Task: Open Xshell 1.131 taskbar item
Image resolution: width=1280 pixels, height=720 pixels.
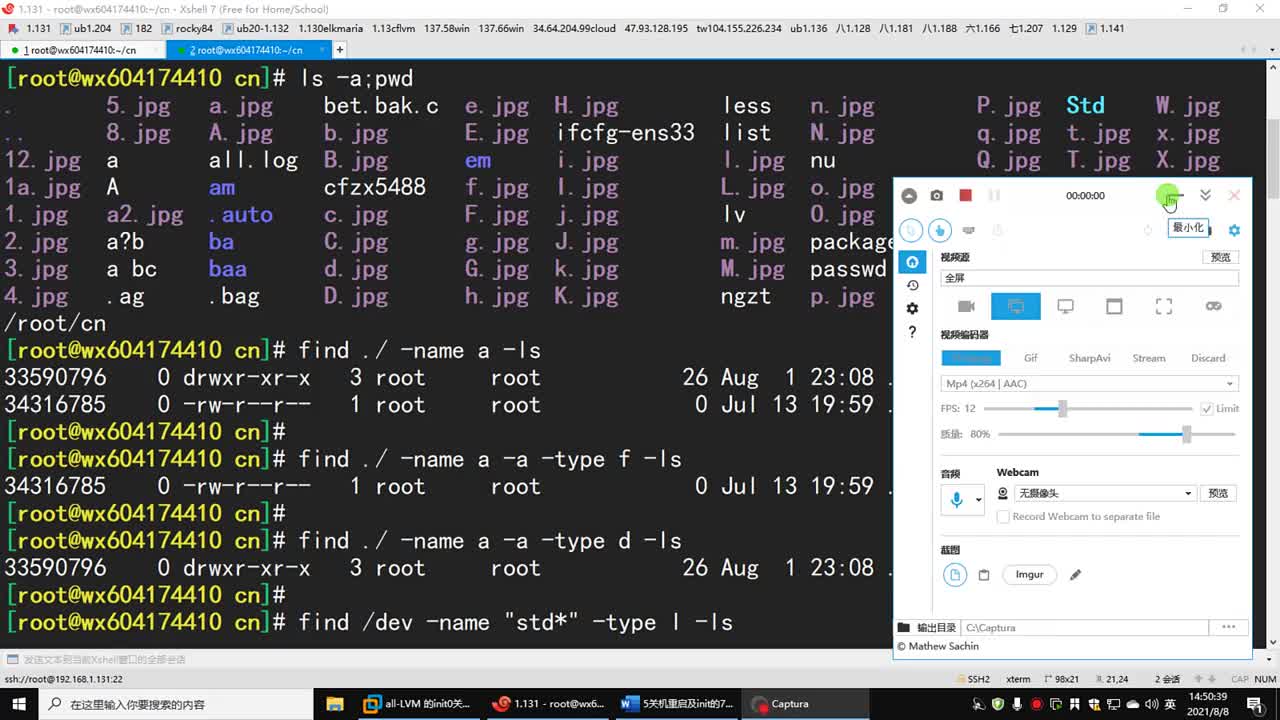Action: pos(546,704)
